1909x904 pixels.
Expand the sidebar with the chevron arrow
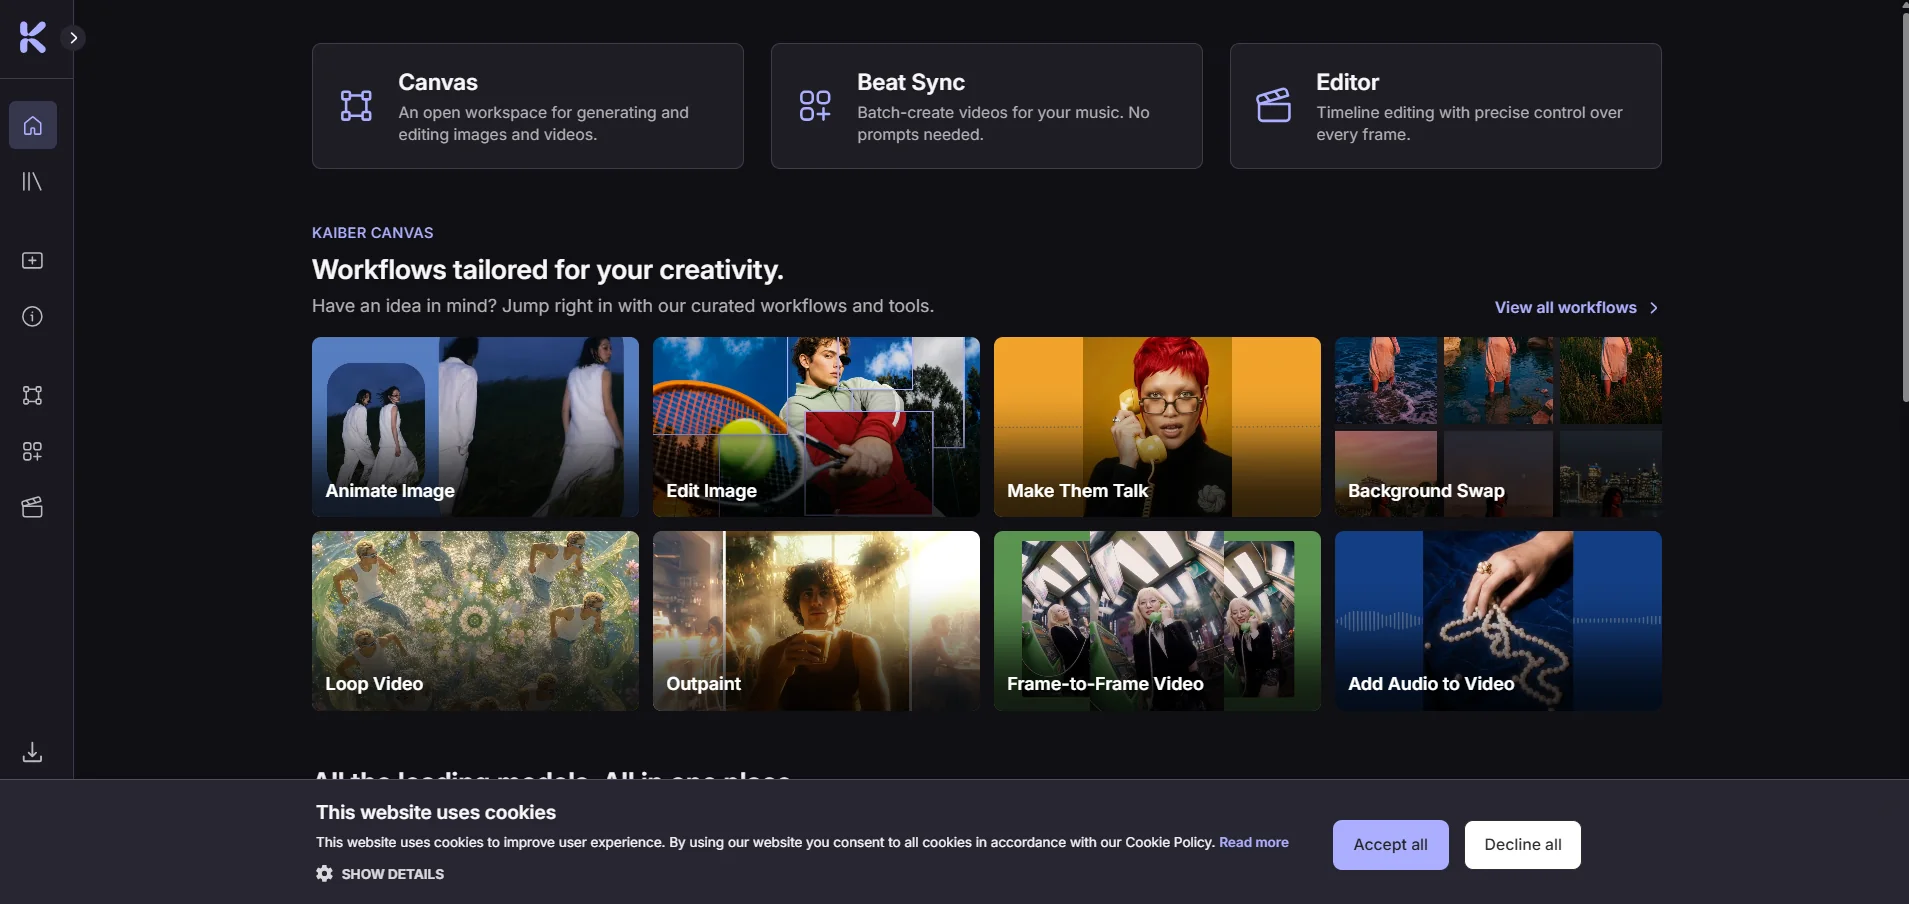(x=73, y=38)
